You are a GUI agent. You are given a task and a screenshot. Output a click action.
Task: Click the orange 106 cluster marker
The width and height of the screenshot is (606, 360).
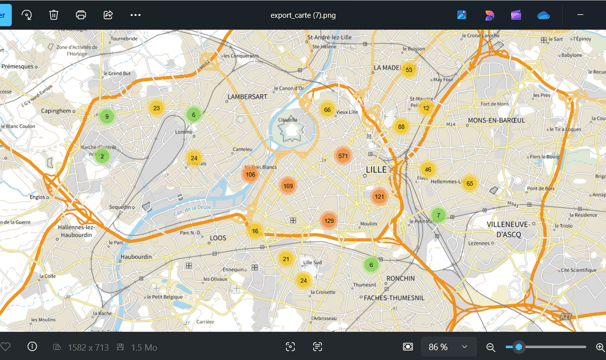coord(250,174)
